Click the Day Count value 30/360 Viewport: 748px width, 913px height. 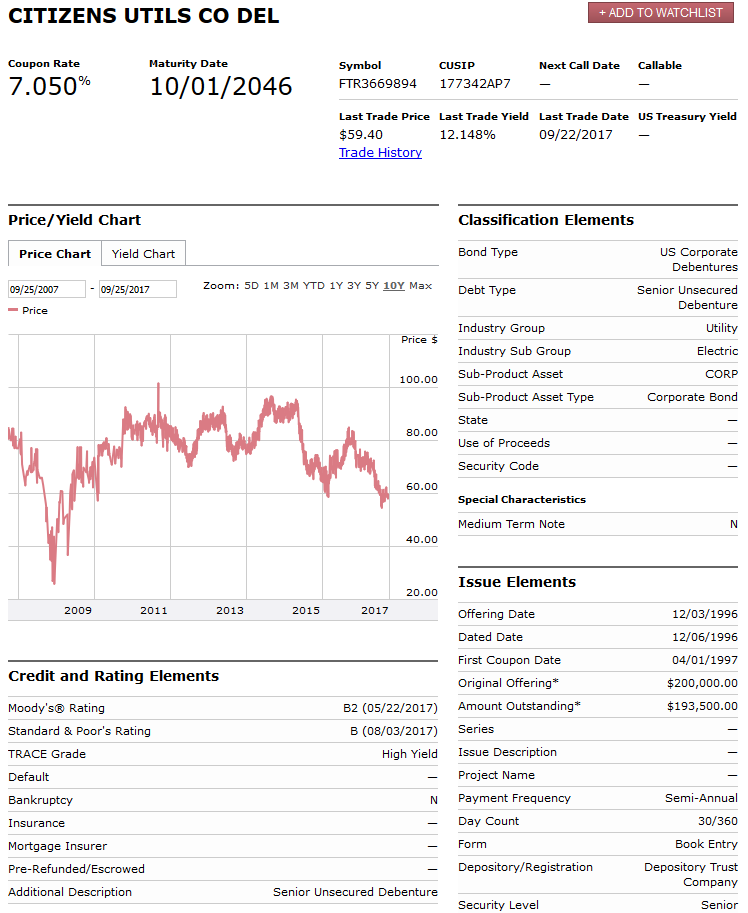click(718, 821)
